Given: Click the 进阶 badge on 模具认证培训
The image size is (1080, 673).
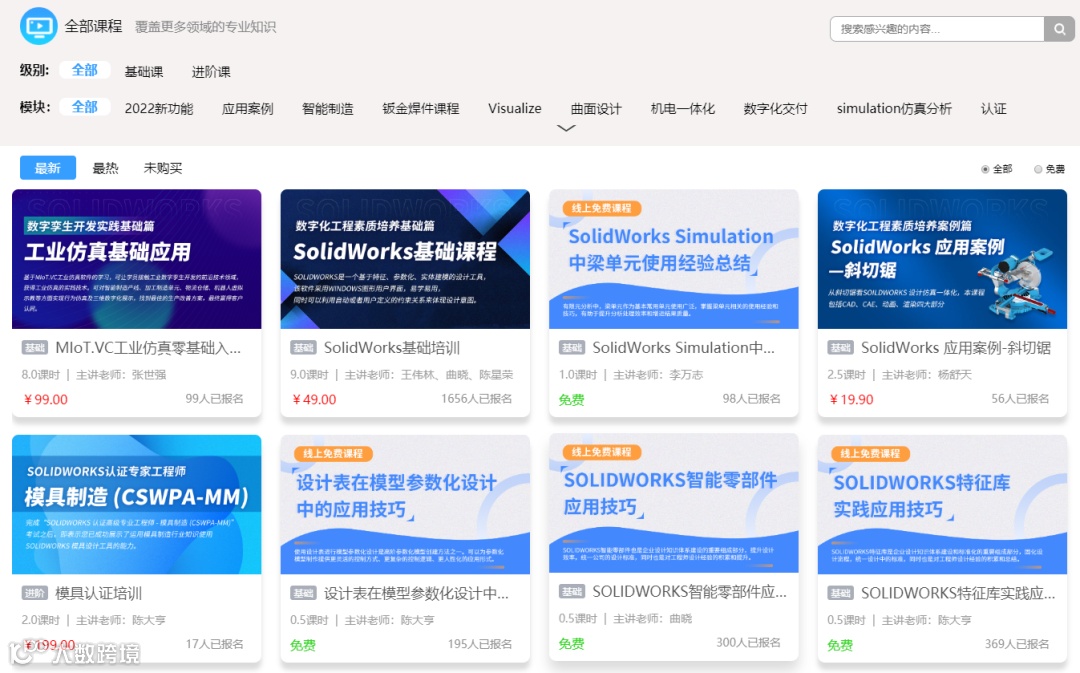Looking at the screenshot, I should pyautogui.click(x=34, y=593).
